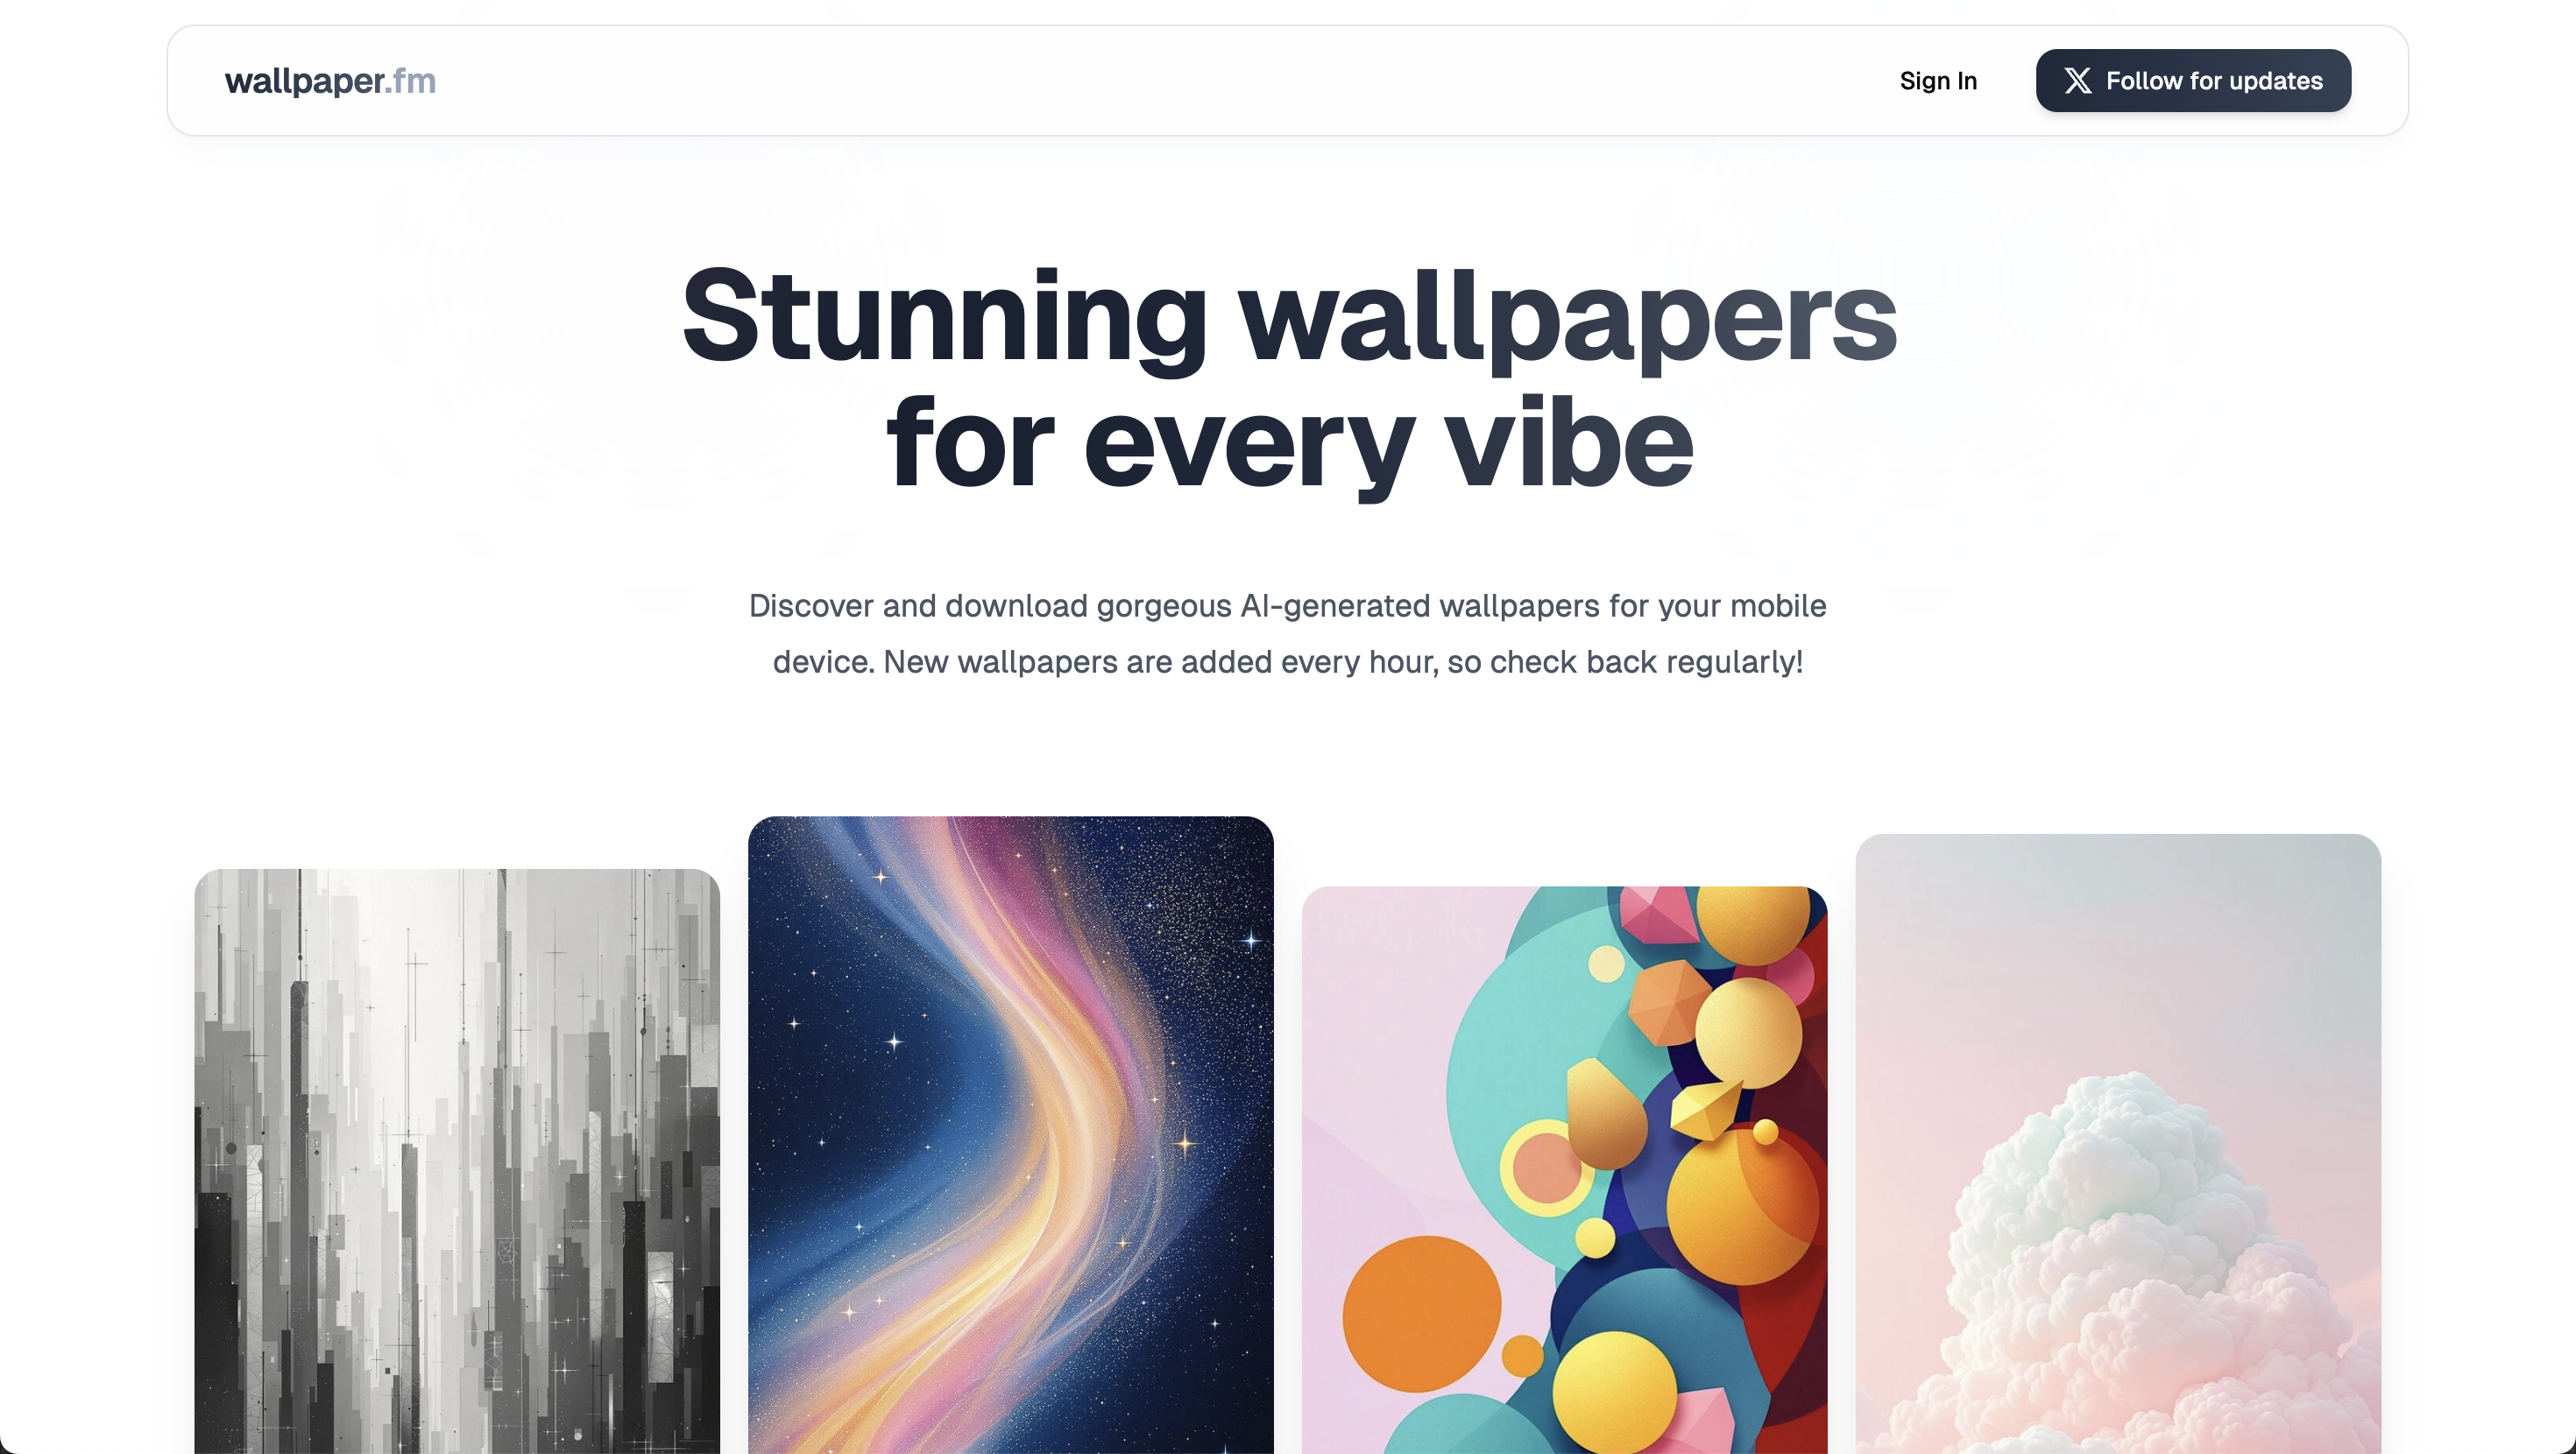Click the word "Stunning" in the heading
Screen dimensions: 2576x1454
click(944, 316)
